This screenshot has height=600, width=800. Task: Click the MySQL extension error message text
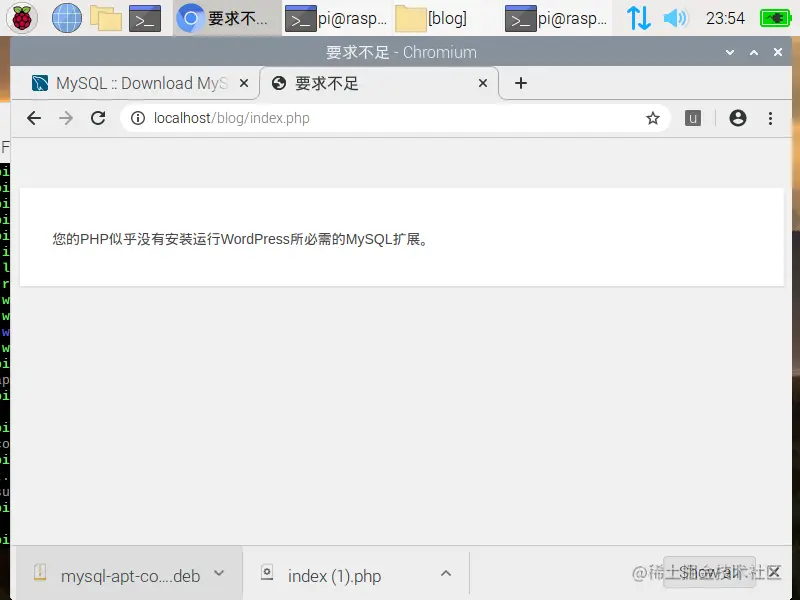tap(241, 239)
